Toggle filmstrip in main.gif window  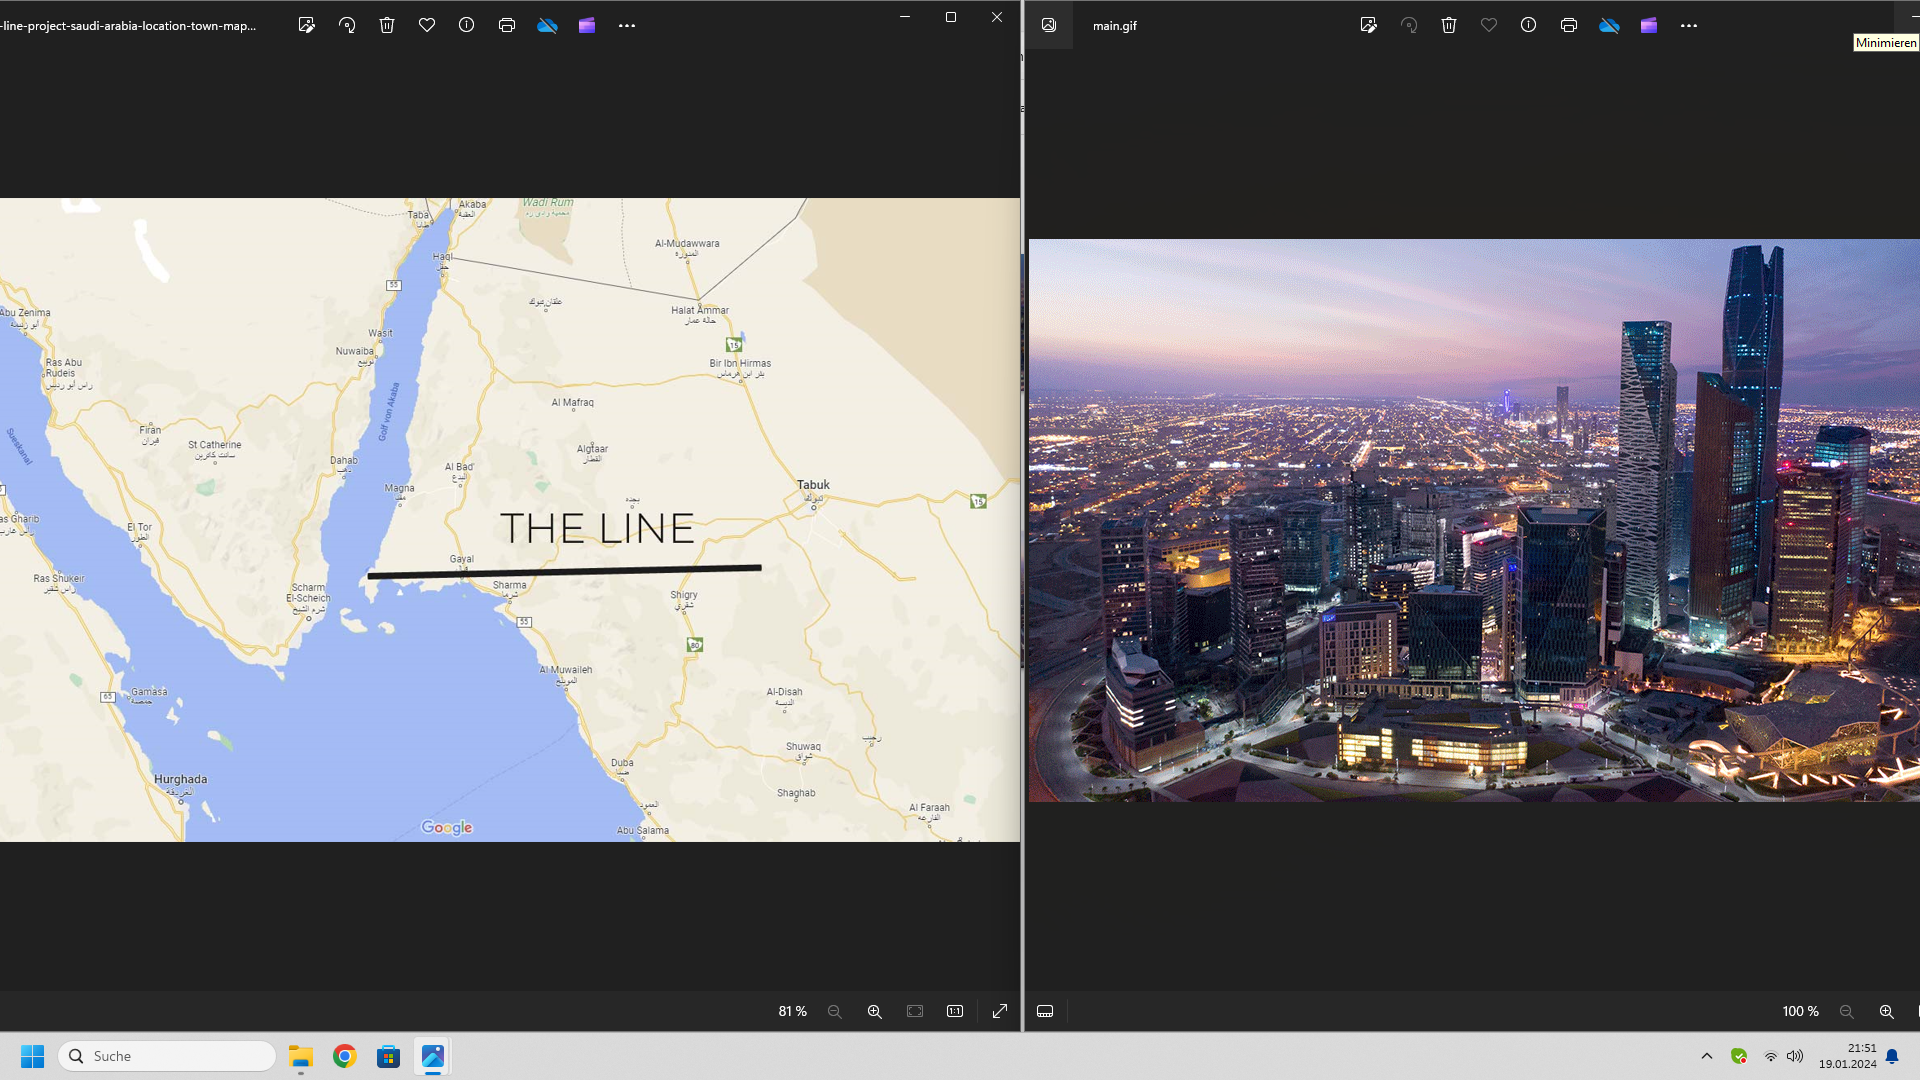[1045, 1012]
